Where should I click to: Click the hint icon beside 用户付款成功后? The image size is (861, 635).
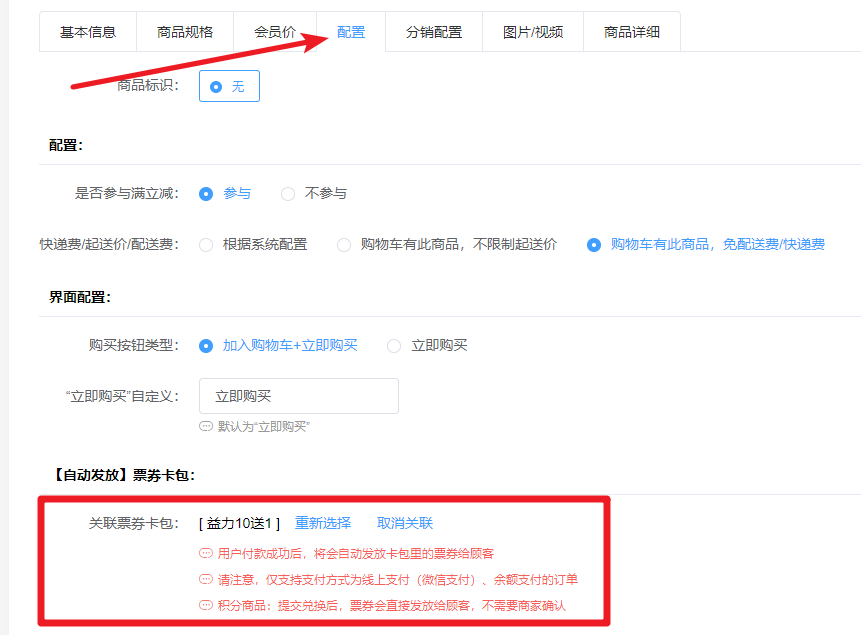206,553
